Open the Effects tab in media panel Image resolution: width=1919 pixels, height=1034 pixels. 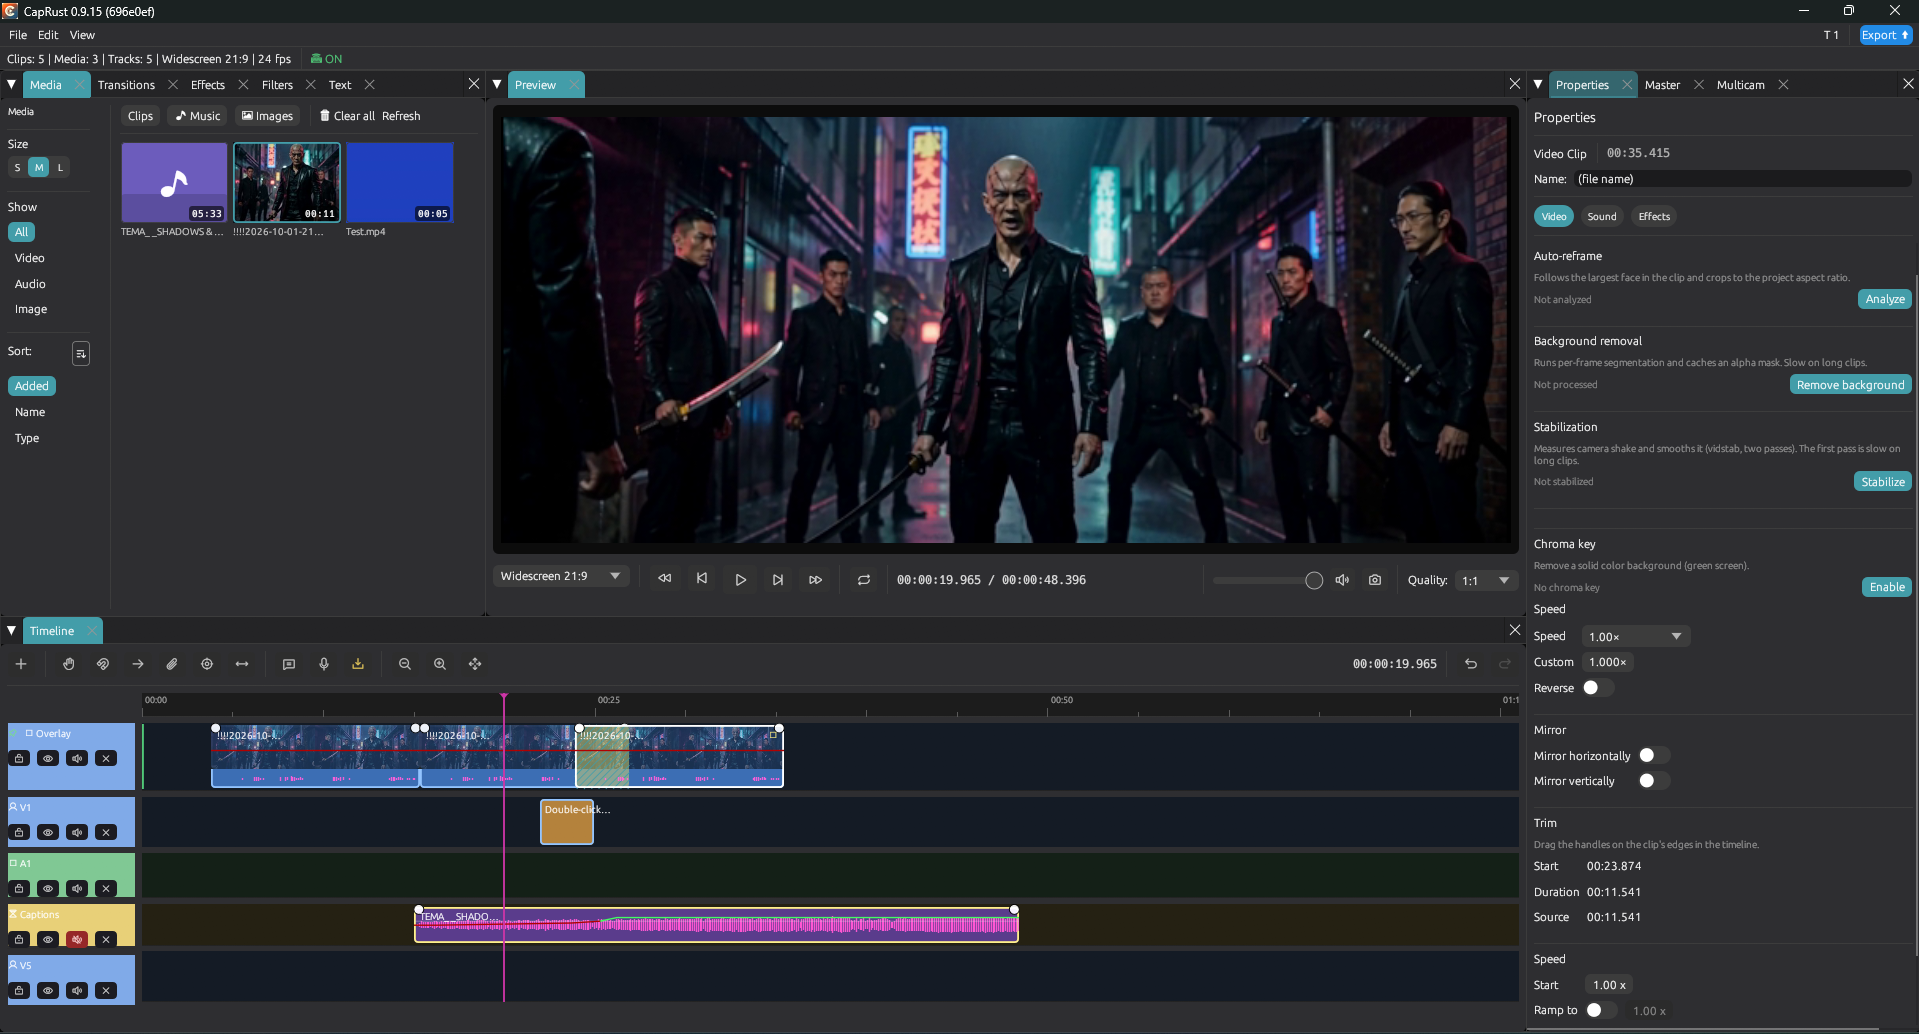click(x=208, y=85)
